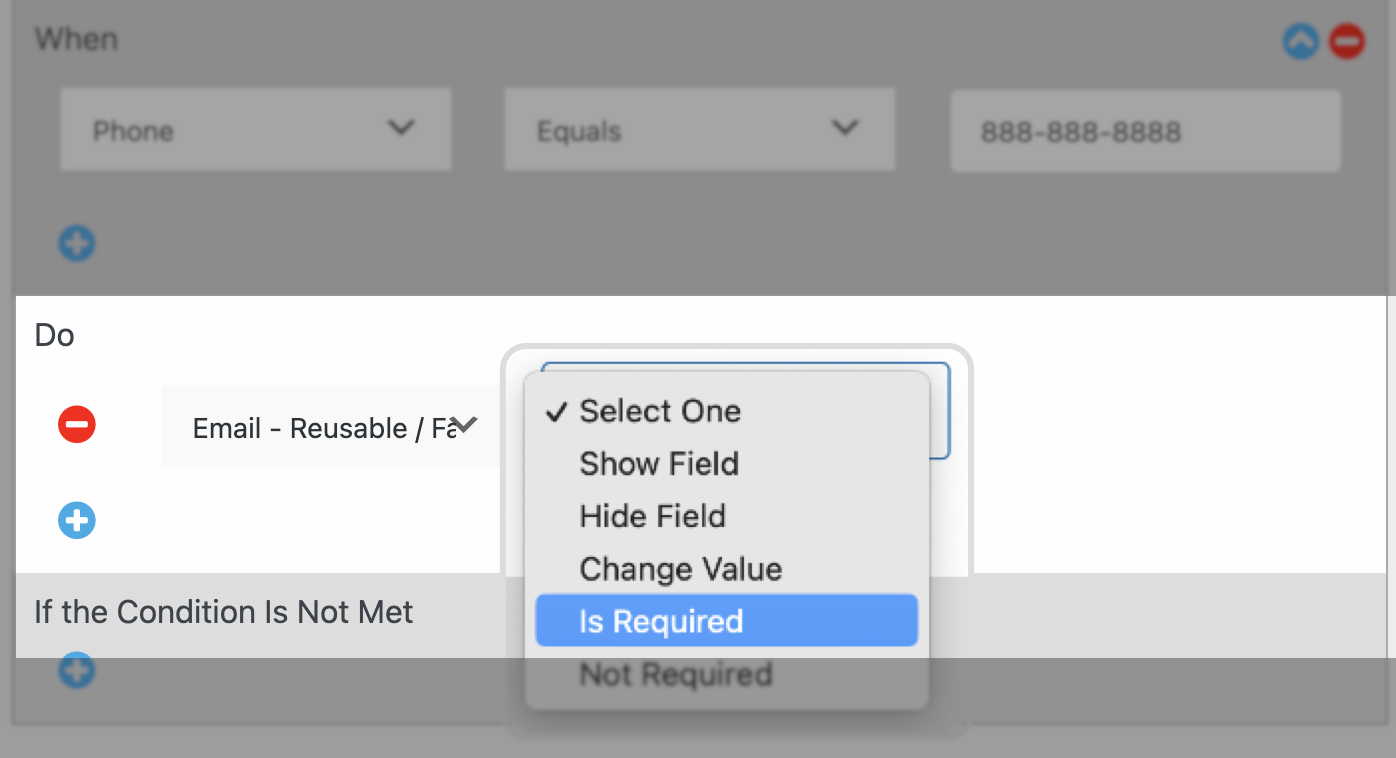Click the If the Condition Is Not Met heading
Viewport: 1396px width, 758px height.
point(224,612)
